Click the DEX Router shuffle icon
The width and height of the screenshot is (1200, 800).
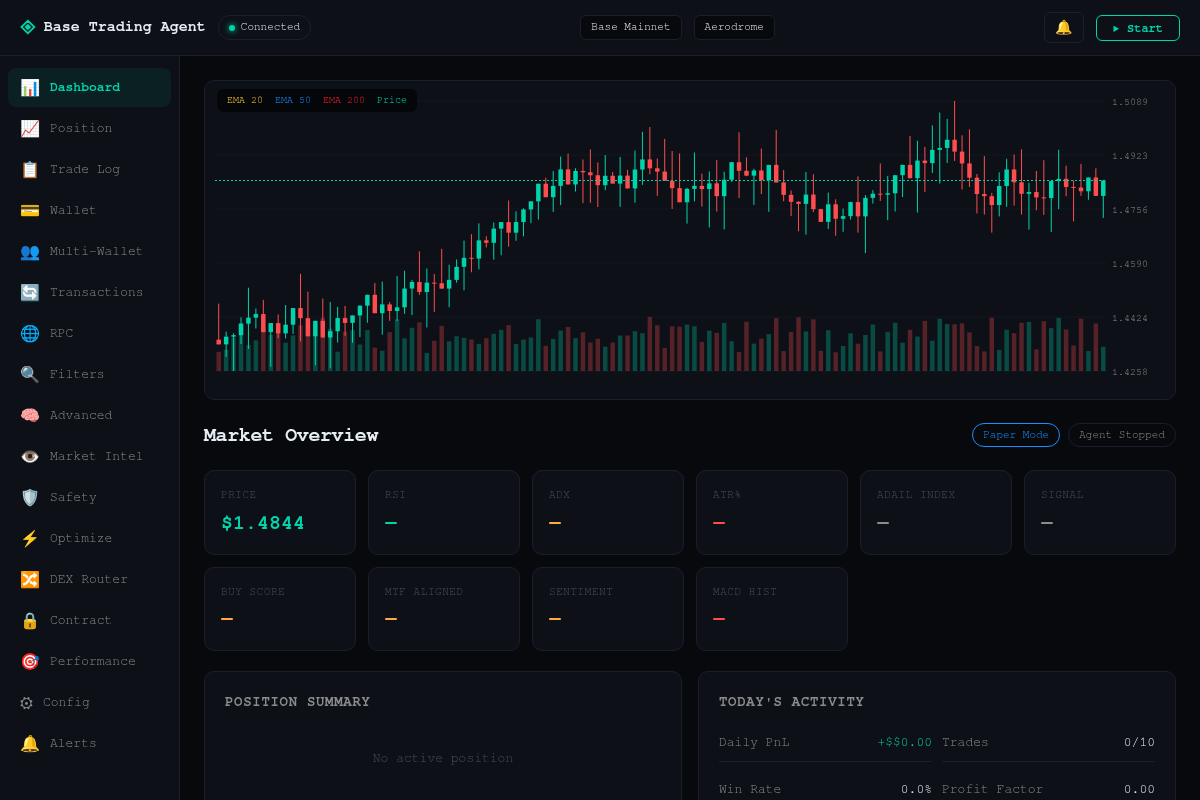click(30, 579)
